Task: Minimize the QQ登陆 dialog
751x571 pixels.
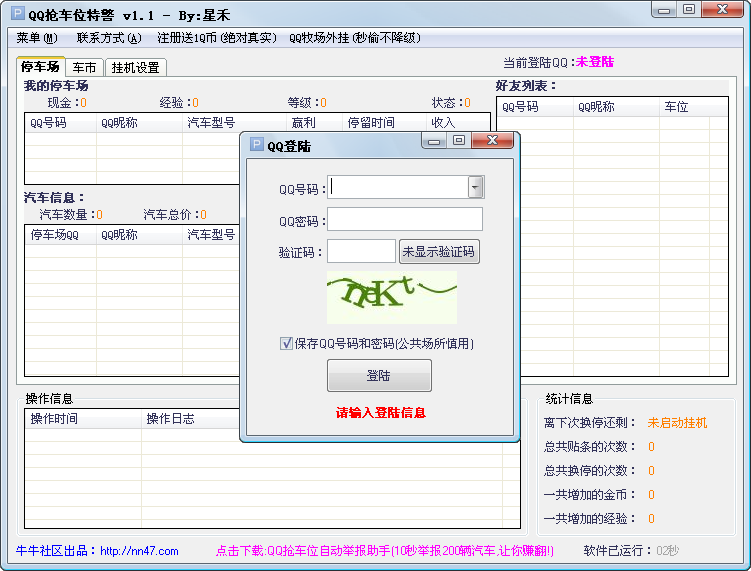Action: tap(434, 140)
